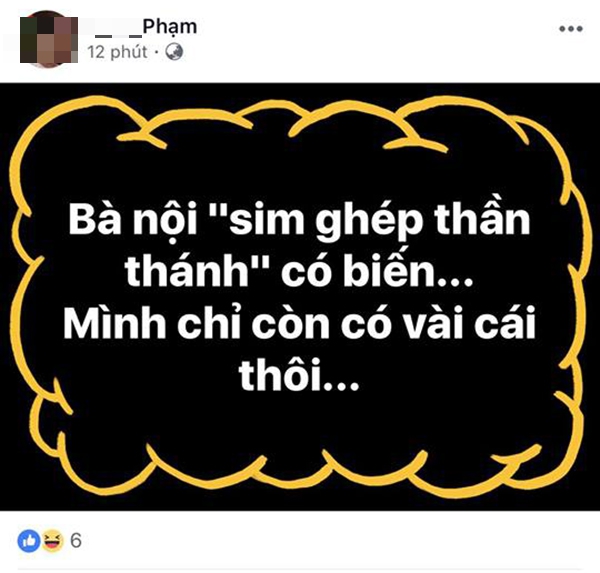
Task: Open reactions list showing count 6
Action: click(75, 540)
